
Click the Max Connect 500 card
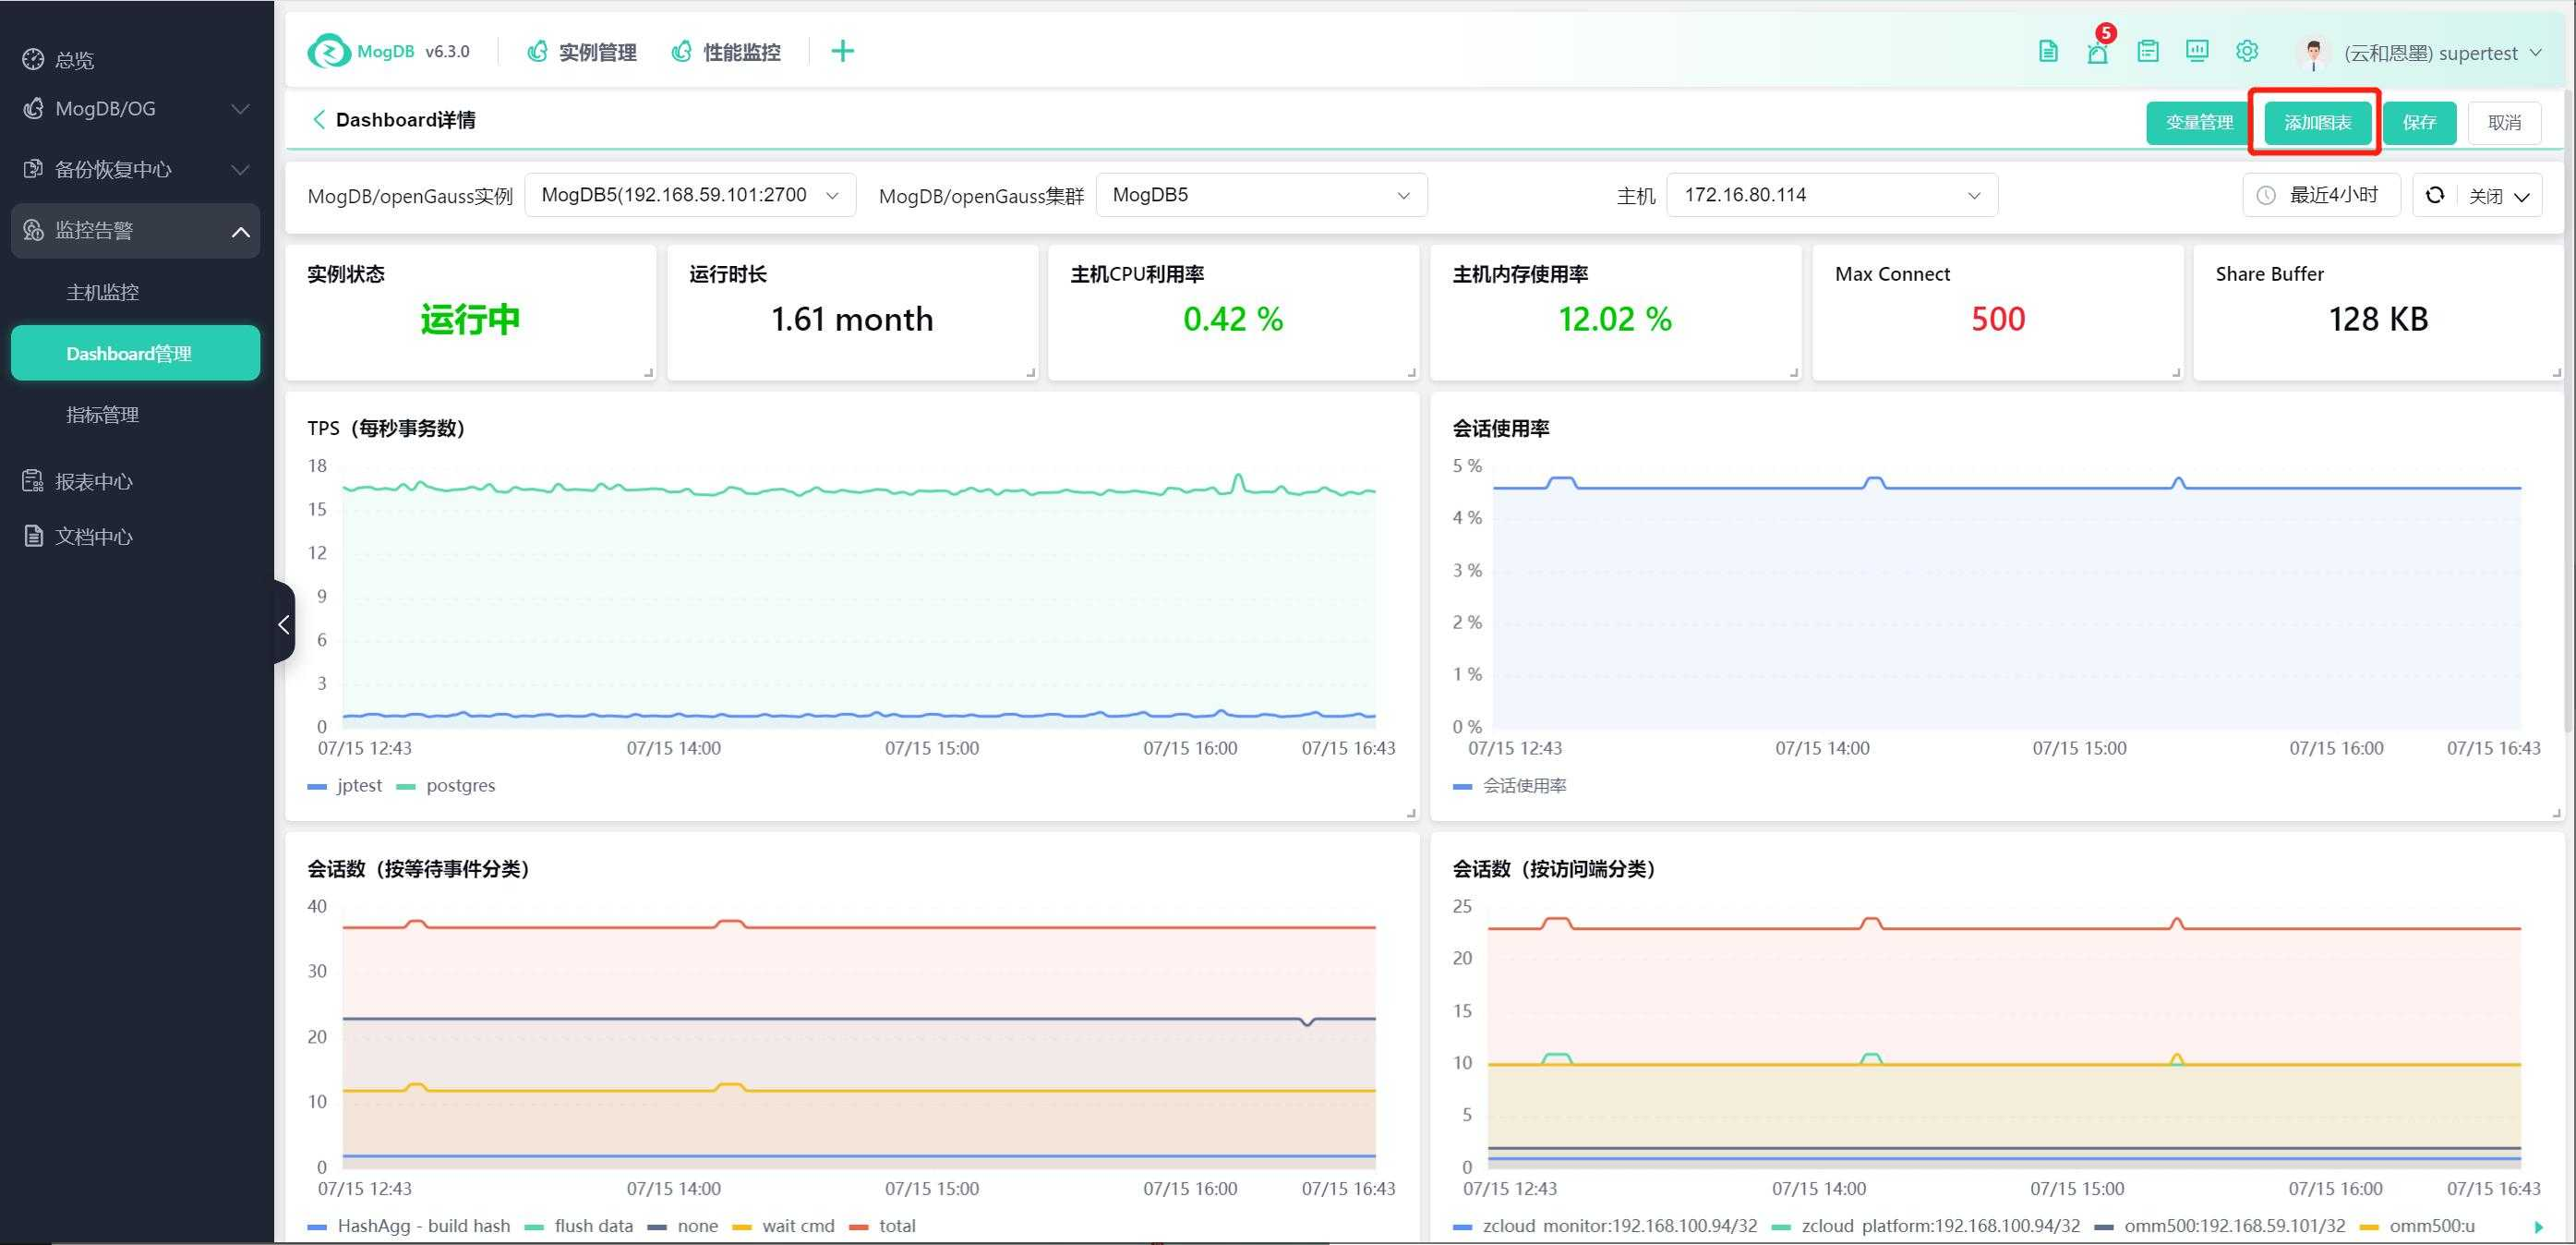[1997, 312]
